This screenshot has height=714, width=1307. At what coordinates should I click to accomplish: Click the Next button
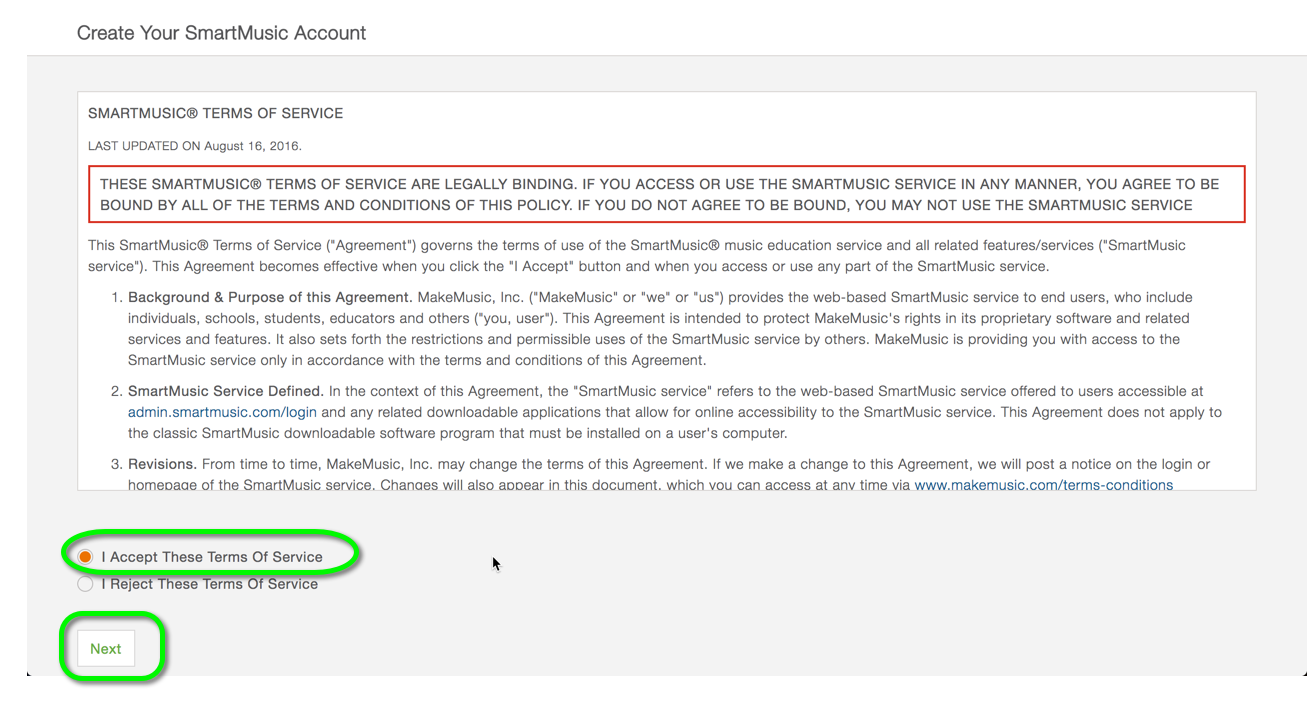point(106,649)
